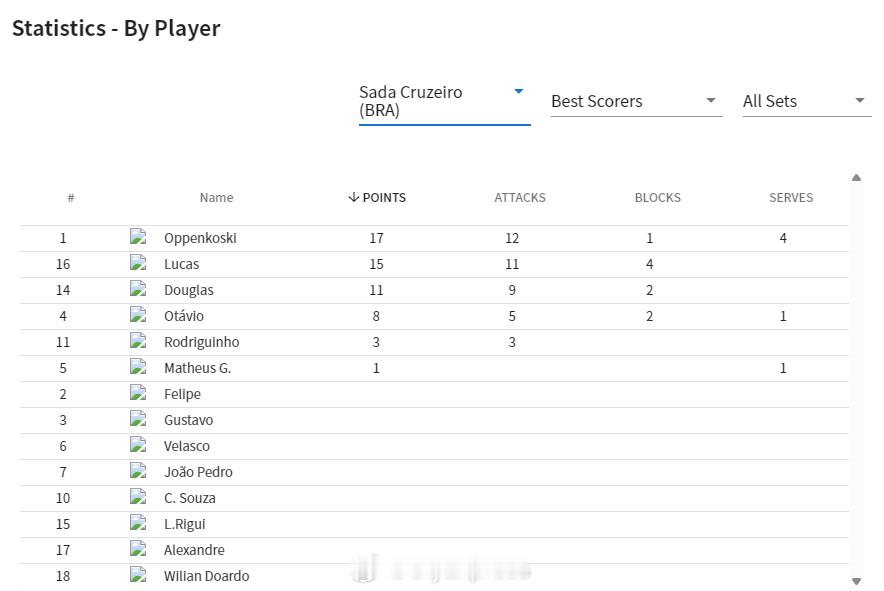Viewport: 884px width, 591px height.
Task: Sort table by POINTS column
Action: (377, 198)
